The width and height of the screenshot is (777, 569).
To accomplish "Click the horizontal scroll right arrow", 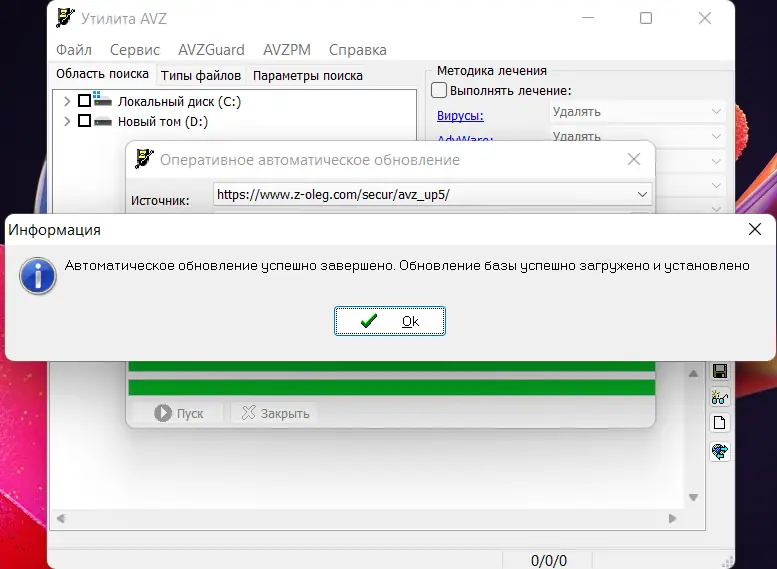I will point(672,518).
